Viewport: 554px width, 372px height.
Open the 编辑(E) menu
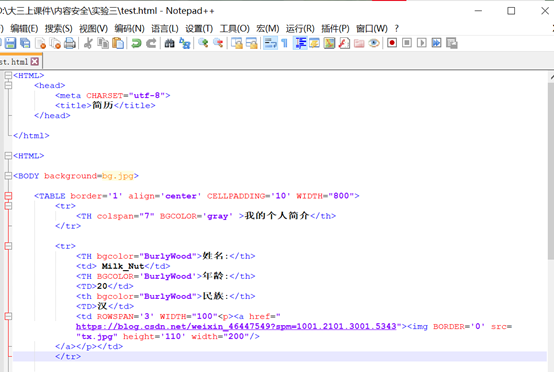pyautogui.click(x=24, y=28)
